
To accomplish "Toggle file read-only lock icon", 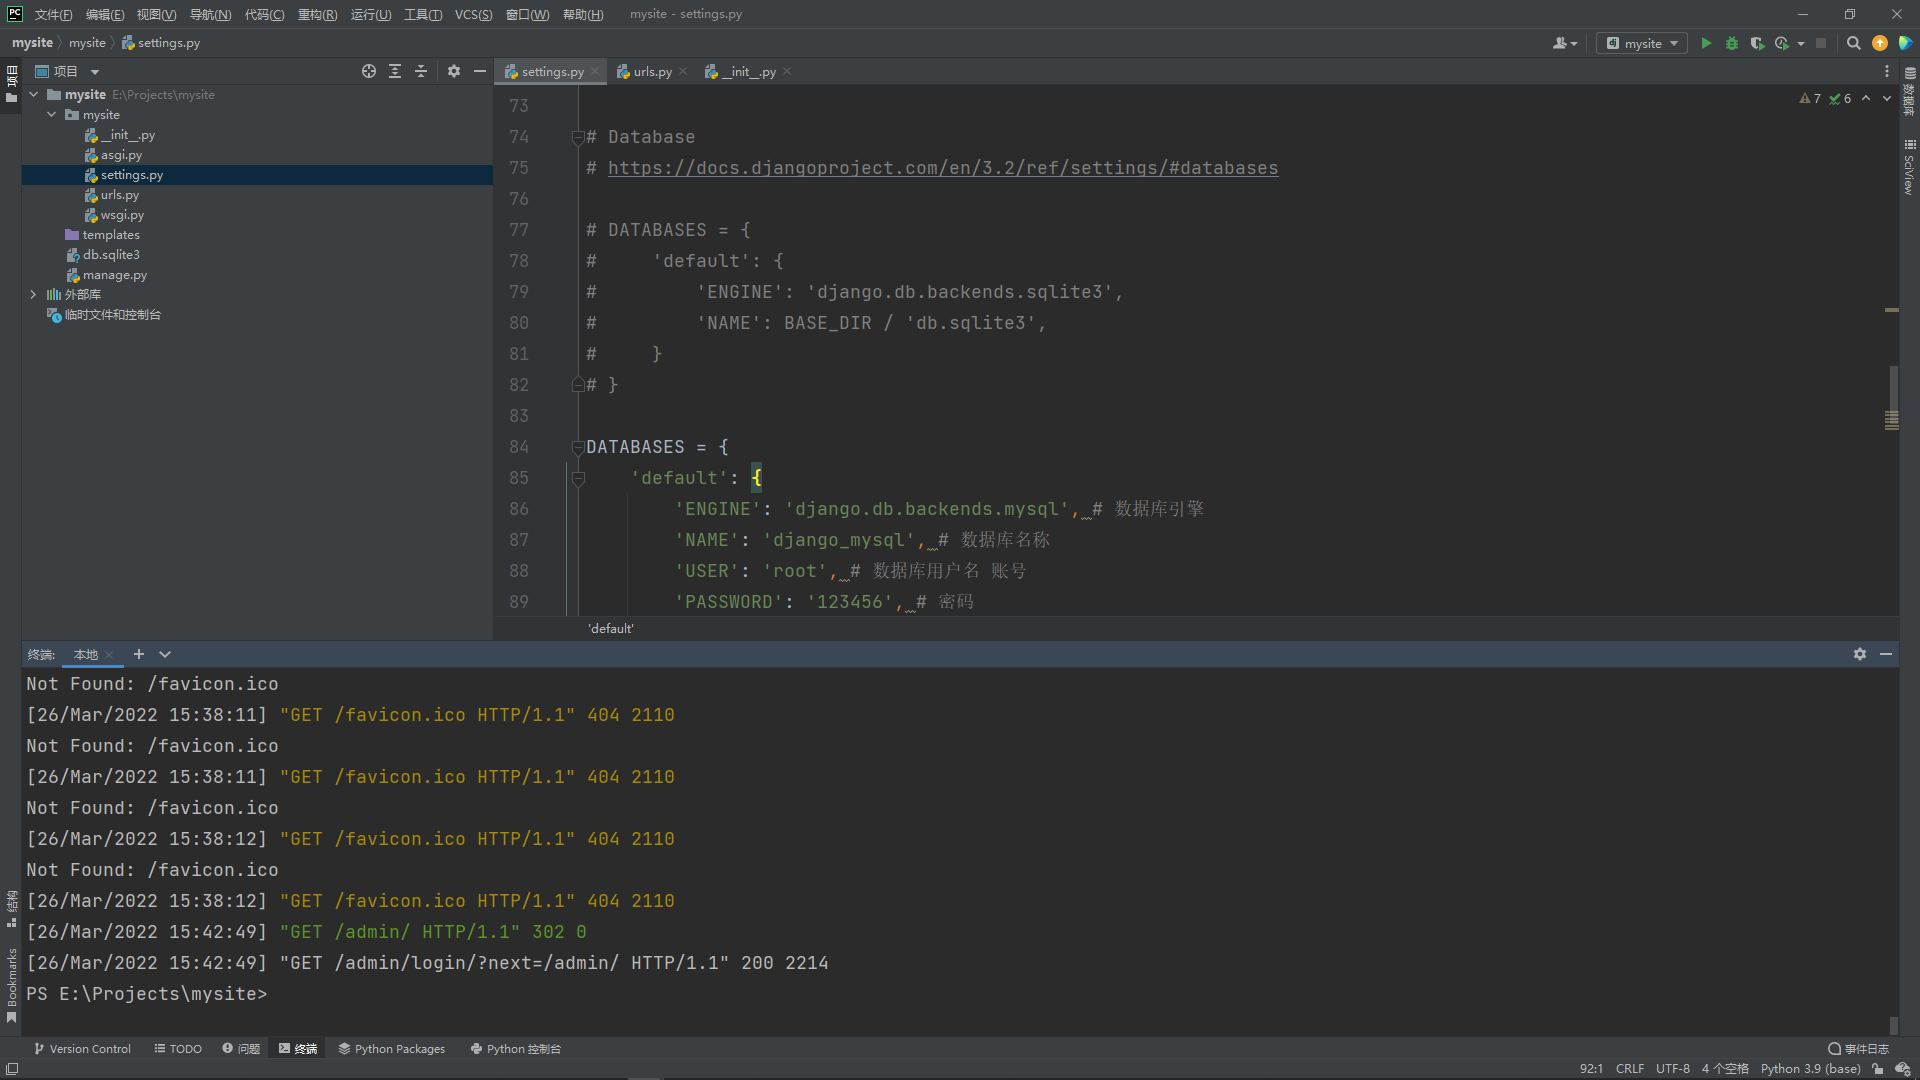I will [1878, 1069].
